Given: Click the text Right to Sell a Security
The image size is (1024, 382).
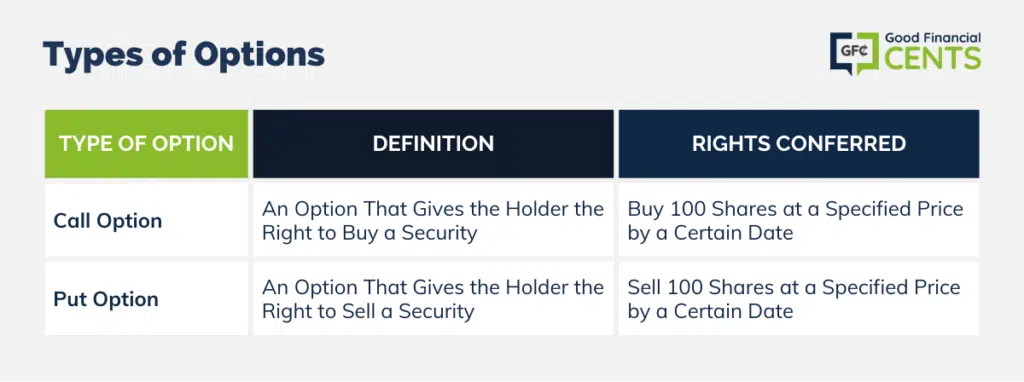Looking at the screenshot, I should pyautogui.click(x=368, y=311).
